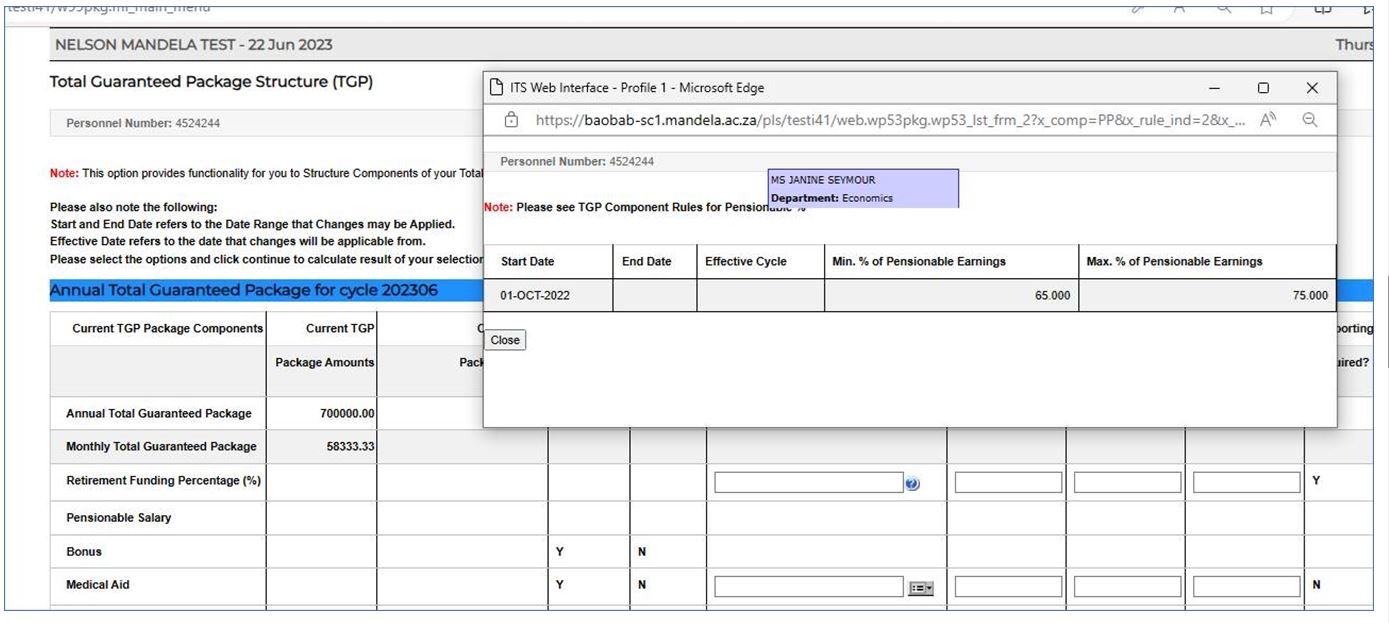Click fourth input box in Medical Aid row

point(1246,587)
